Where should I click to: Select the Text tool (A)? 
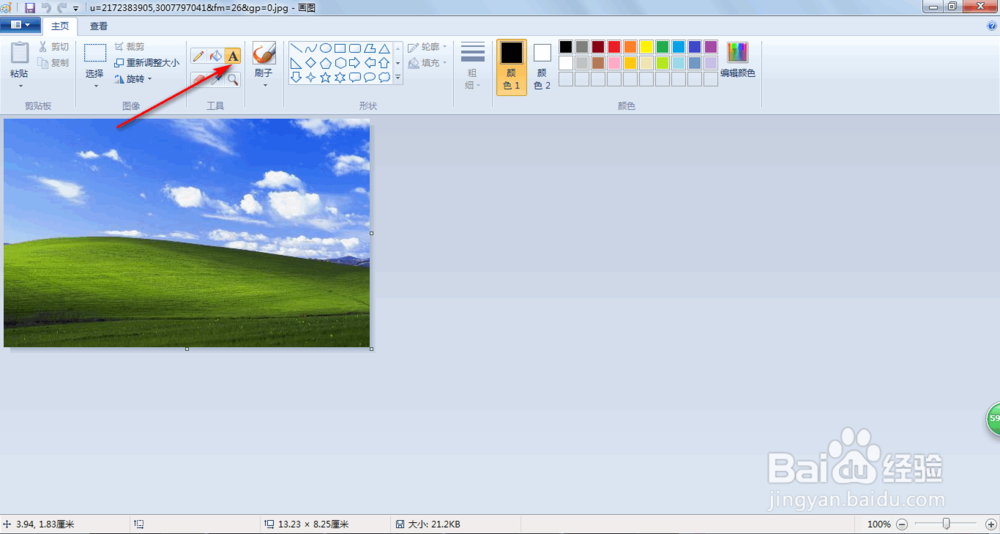click(x=233, y=56)
